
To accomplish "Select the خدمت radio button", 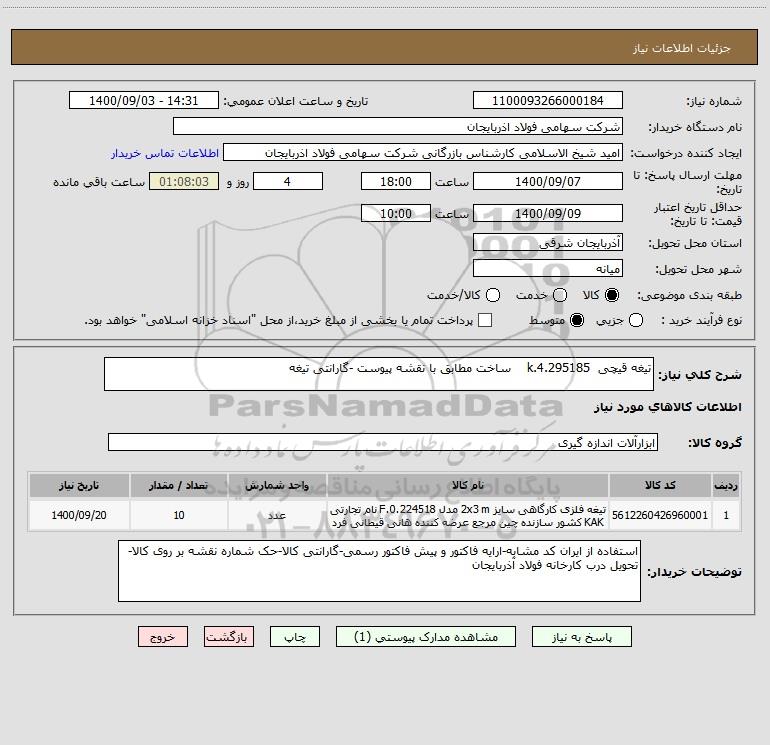I will coord(560,295).
